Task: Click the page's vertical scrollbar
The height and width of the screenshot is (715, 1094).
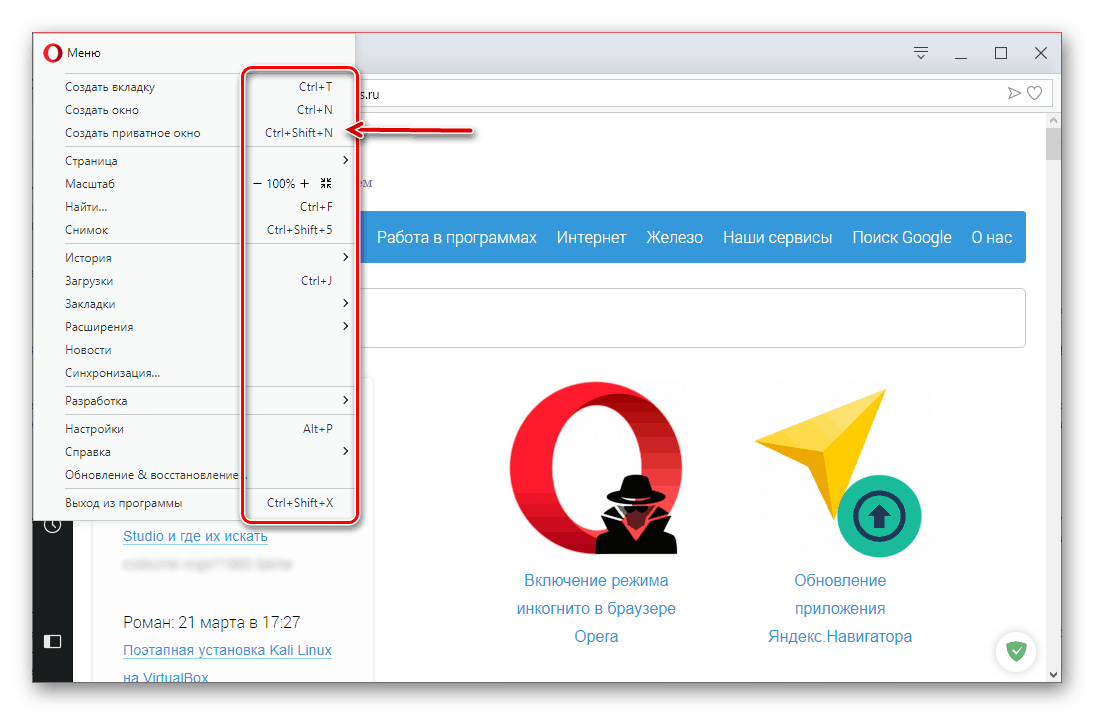Action: click(1053, 400)
